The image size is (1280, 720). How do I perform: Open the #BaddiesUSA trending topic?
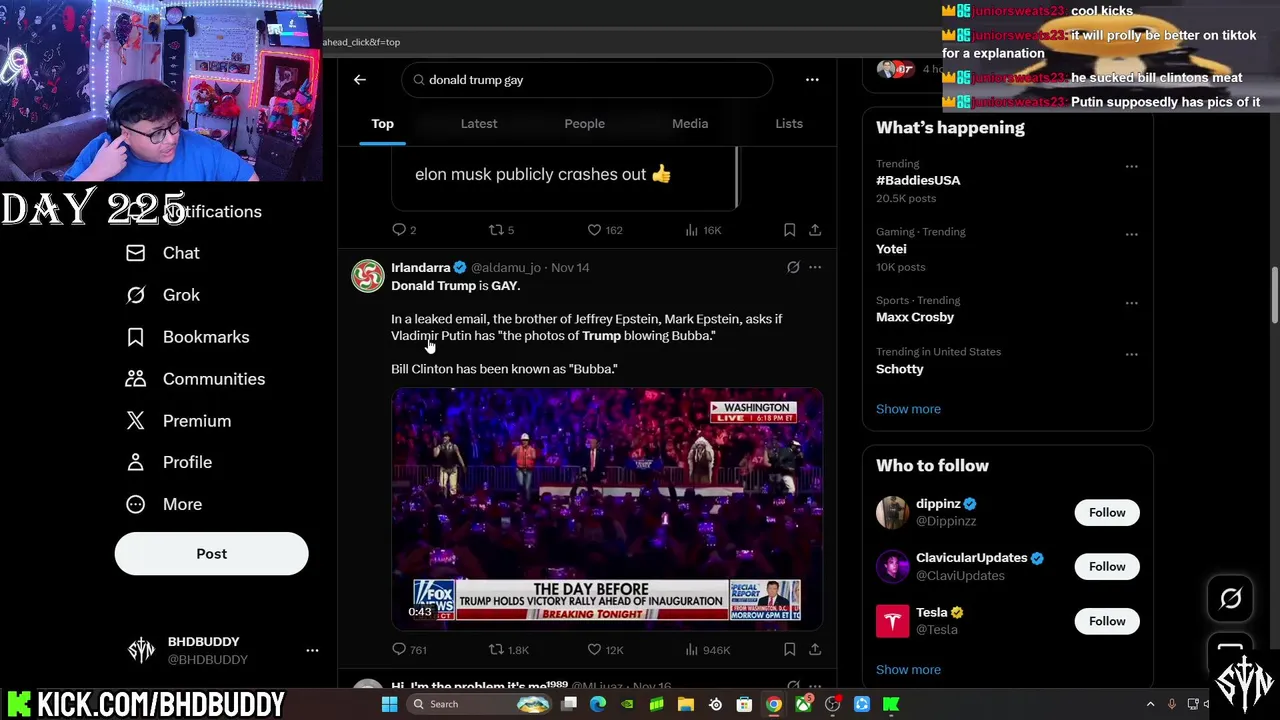918,180
